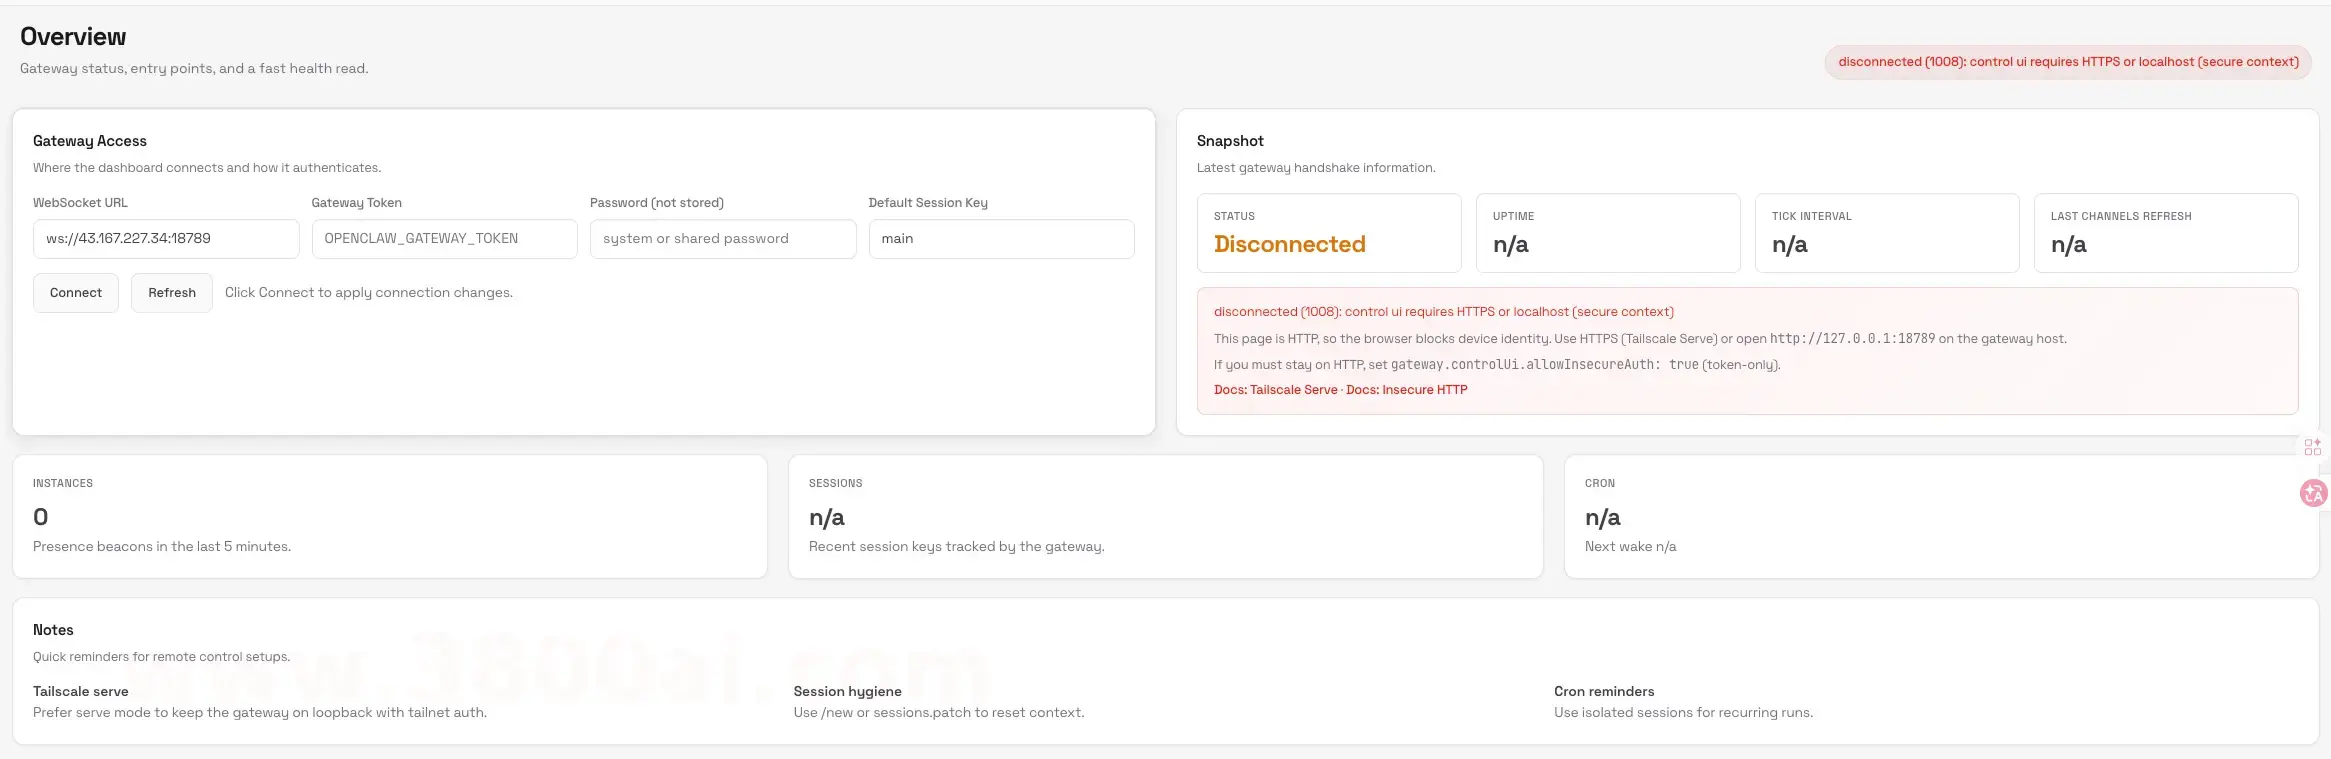Click the Tailscale serve note heading
2331x759 pixels.
81,691
